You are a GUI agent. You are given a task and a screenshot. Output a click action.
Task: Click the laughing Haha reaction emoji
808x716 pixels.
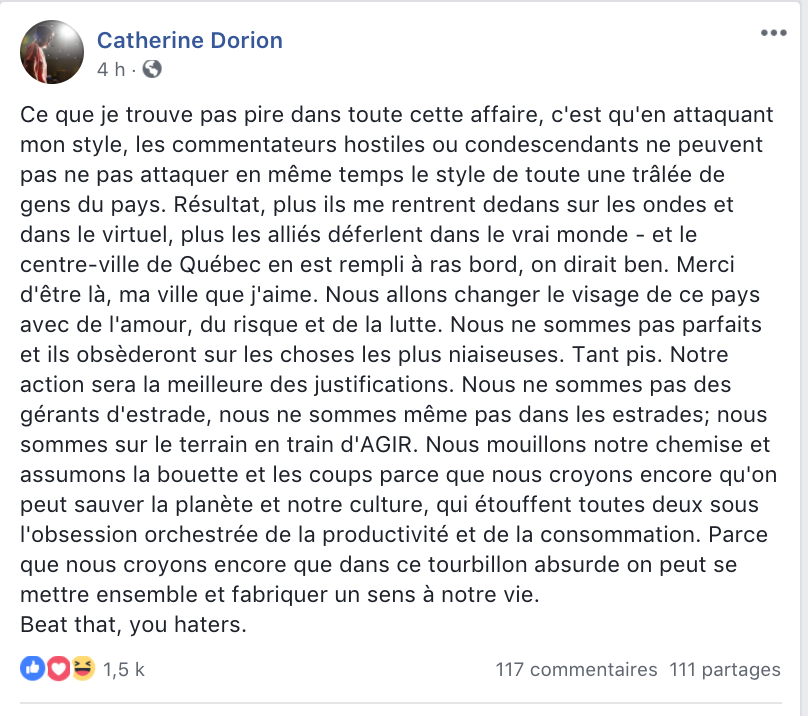(x=83, y=669)
